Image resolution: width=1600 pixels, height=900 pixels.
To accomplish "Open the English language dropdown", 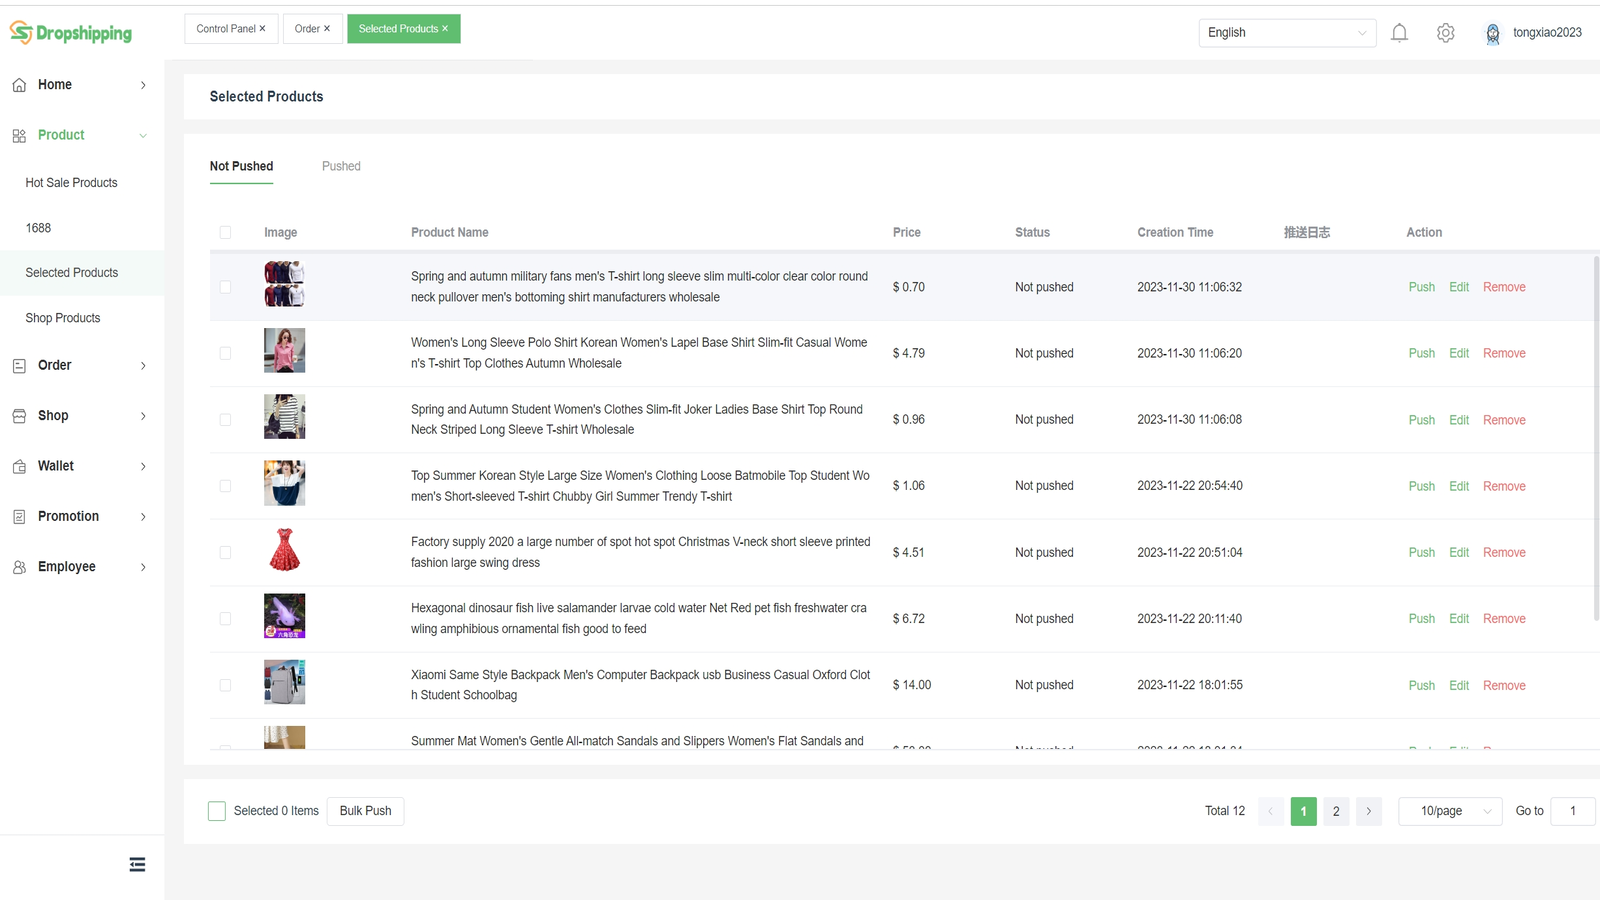I will pos(1287,32).
